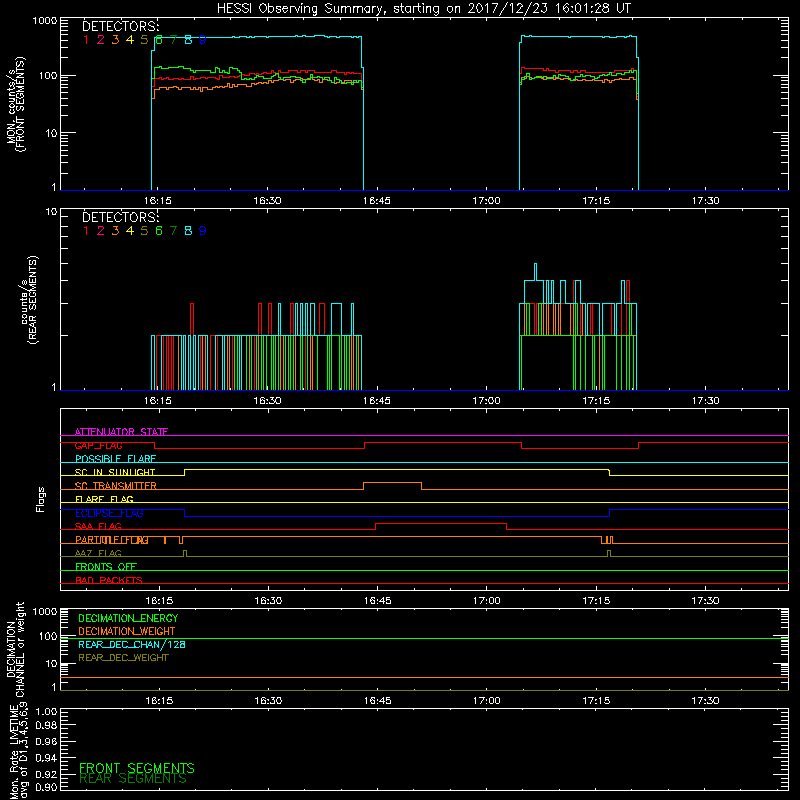Click the DECIMATION_ENERGY legend entry
800x800 pixels.
128,618
